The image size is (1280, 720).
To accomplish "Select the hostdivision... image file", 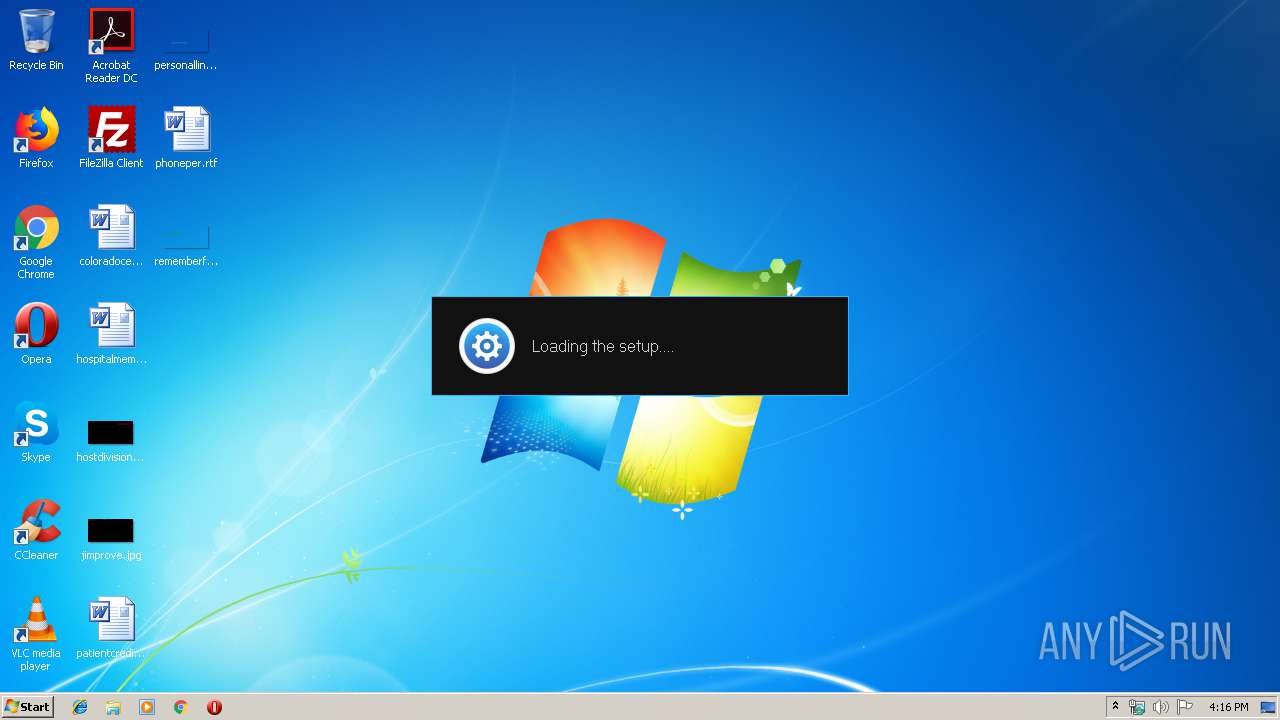I will click(x=111, y=439).
